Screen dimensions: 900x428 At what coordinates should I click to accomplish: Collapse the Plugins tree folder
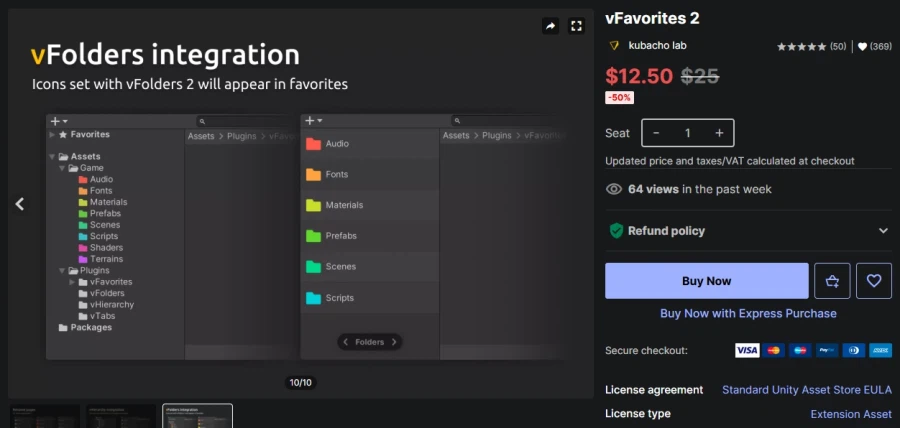click(x=62, y=270)
